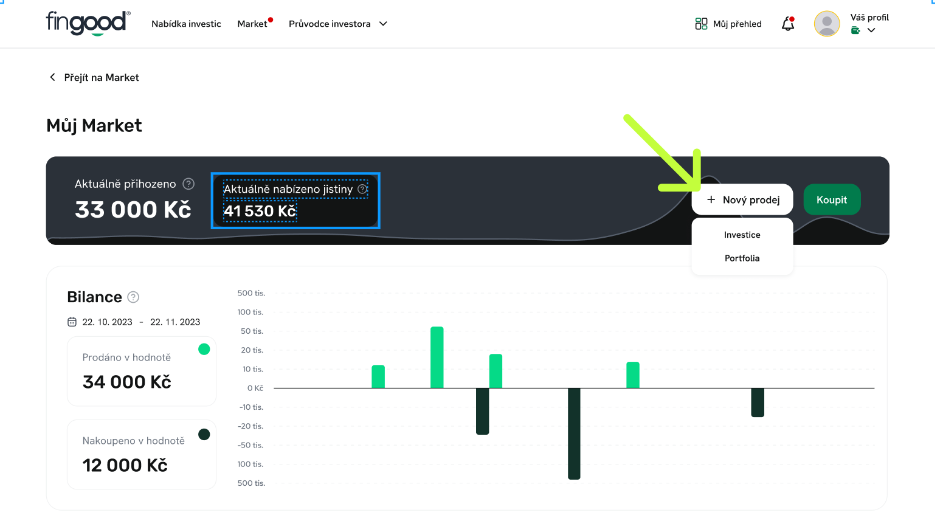This screenshot has width=936, height=519.
Task: Click the info icon next to Bilance
Action: click(133, 297)
